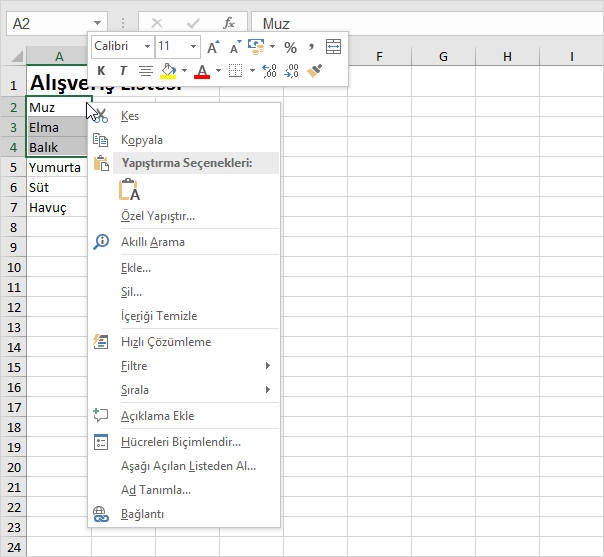Image resolution: width=604 pixels, height=557 pixels.
Task: Click the borders icon in the mini toolbar
Action: [235, 70]
